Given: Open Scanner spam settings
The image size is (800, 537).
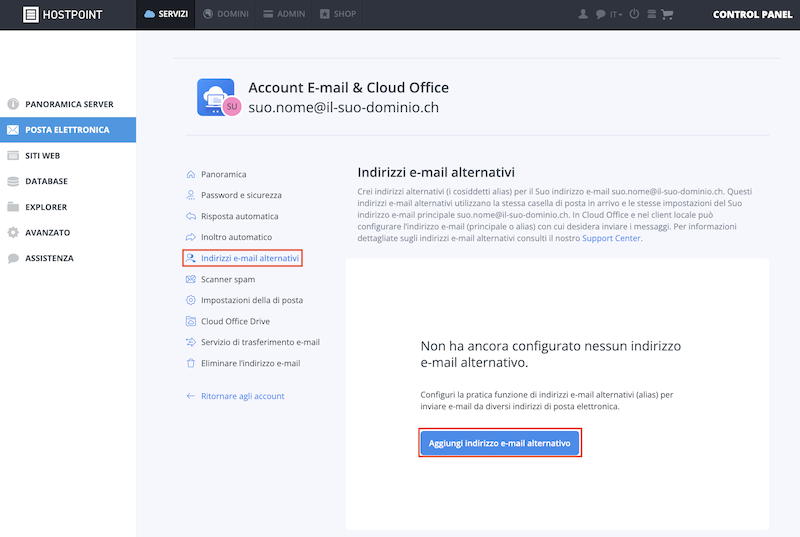Looking at the screenshot, I should pyautogui.click(x=228, y=279).
